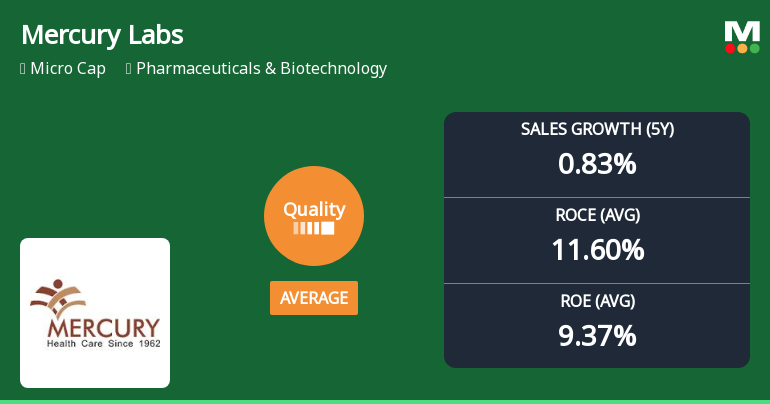Image resolution: width=770 pixels, height=404 pixels.
Task: Click the AVERAGE rating button
Action: 314,298
